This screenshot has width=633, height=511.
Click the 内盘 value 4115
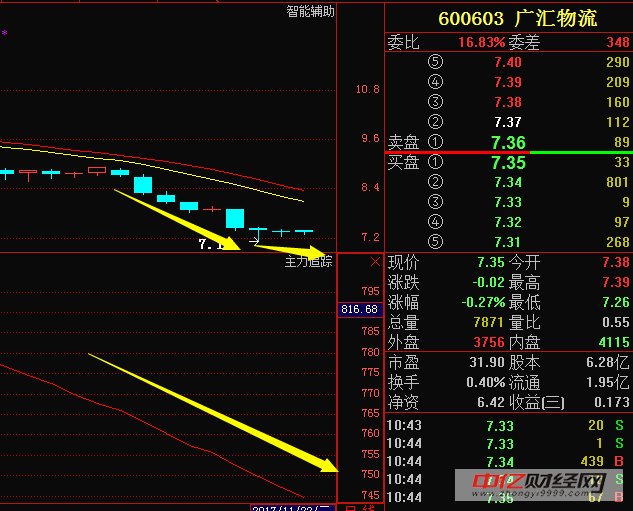point(614,342)
